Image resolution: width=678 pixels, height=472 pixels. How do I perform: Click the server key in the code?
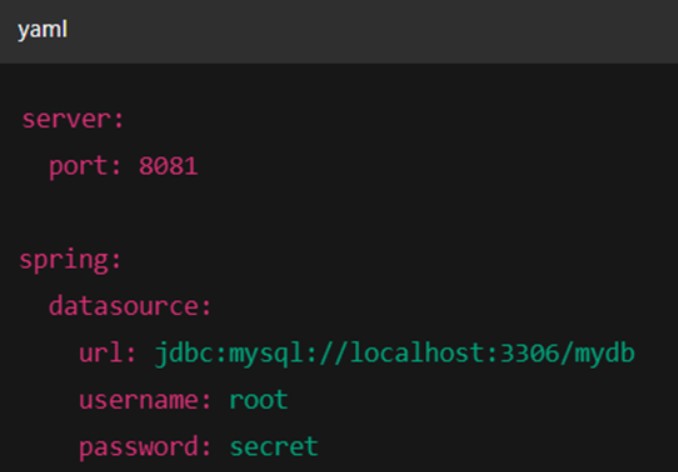[x=67, y=119]
